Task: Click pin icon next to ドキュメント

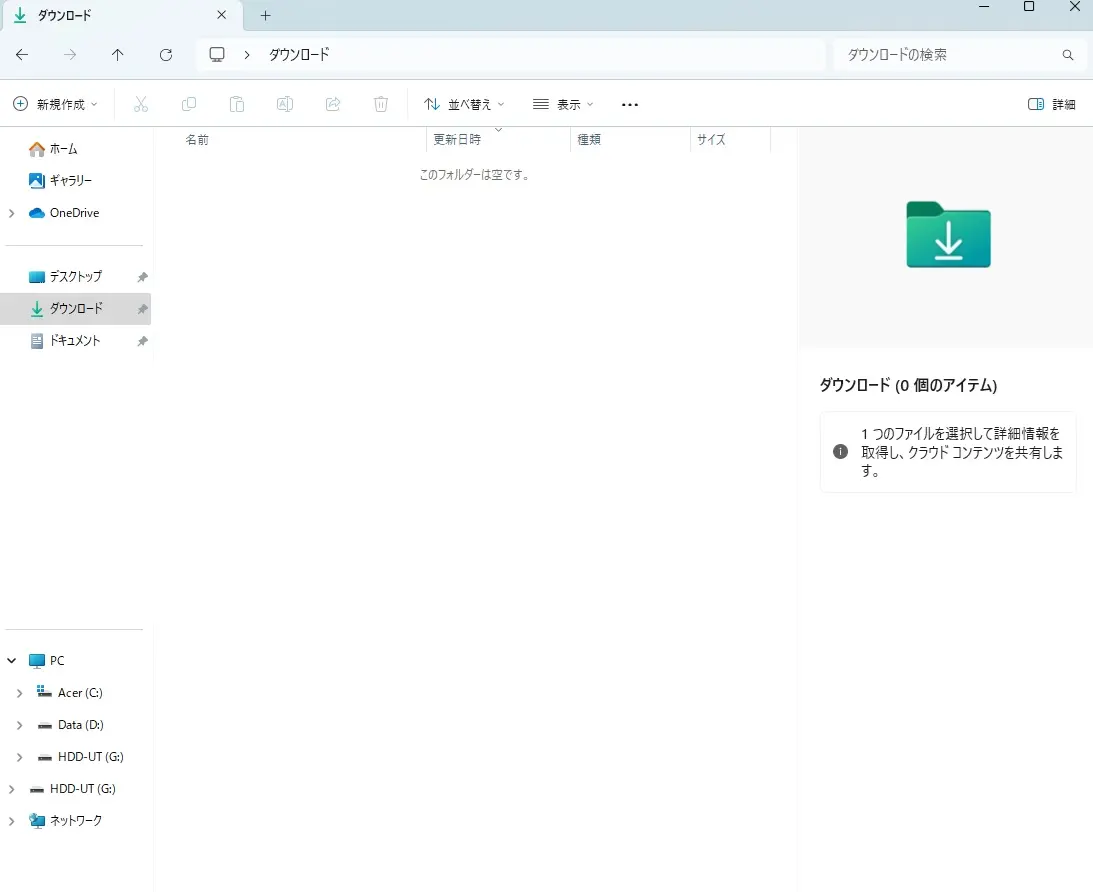Action: (x=142, y=341)
